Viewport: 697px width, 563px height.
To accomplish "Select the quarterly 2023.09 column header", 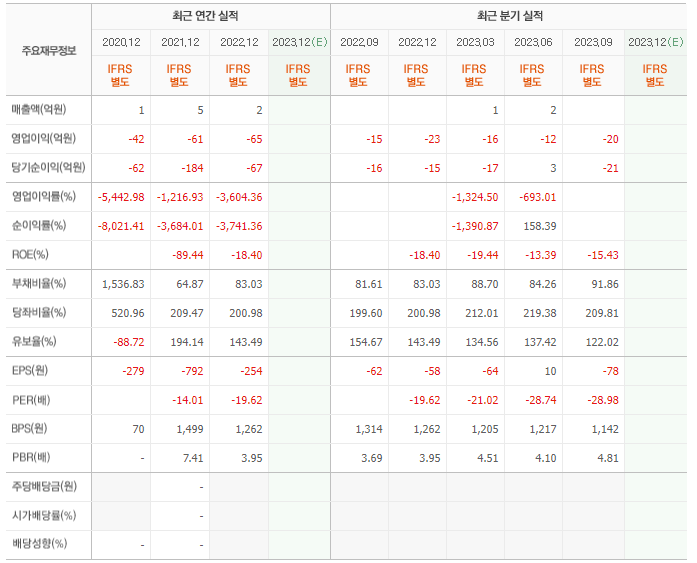I will [x=593, y=42].
